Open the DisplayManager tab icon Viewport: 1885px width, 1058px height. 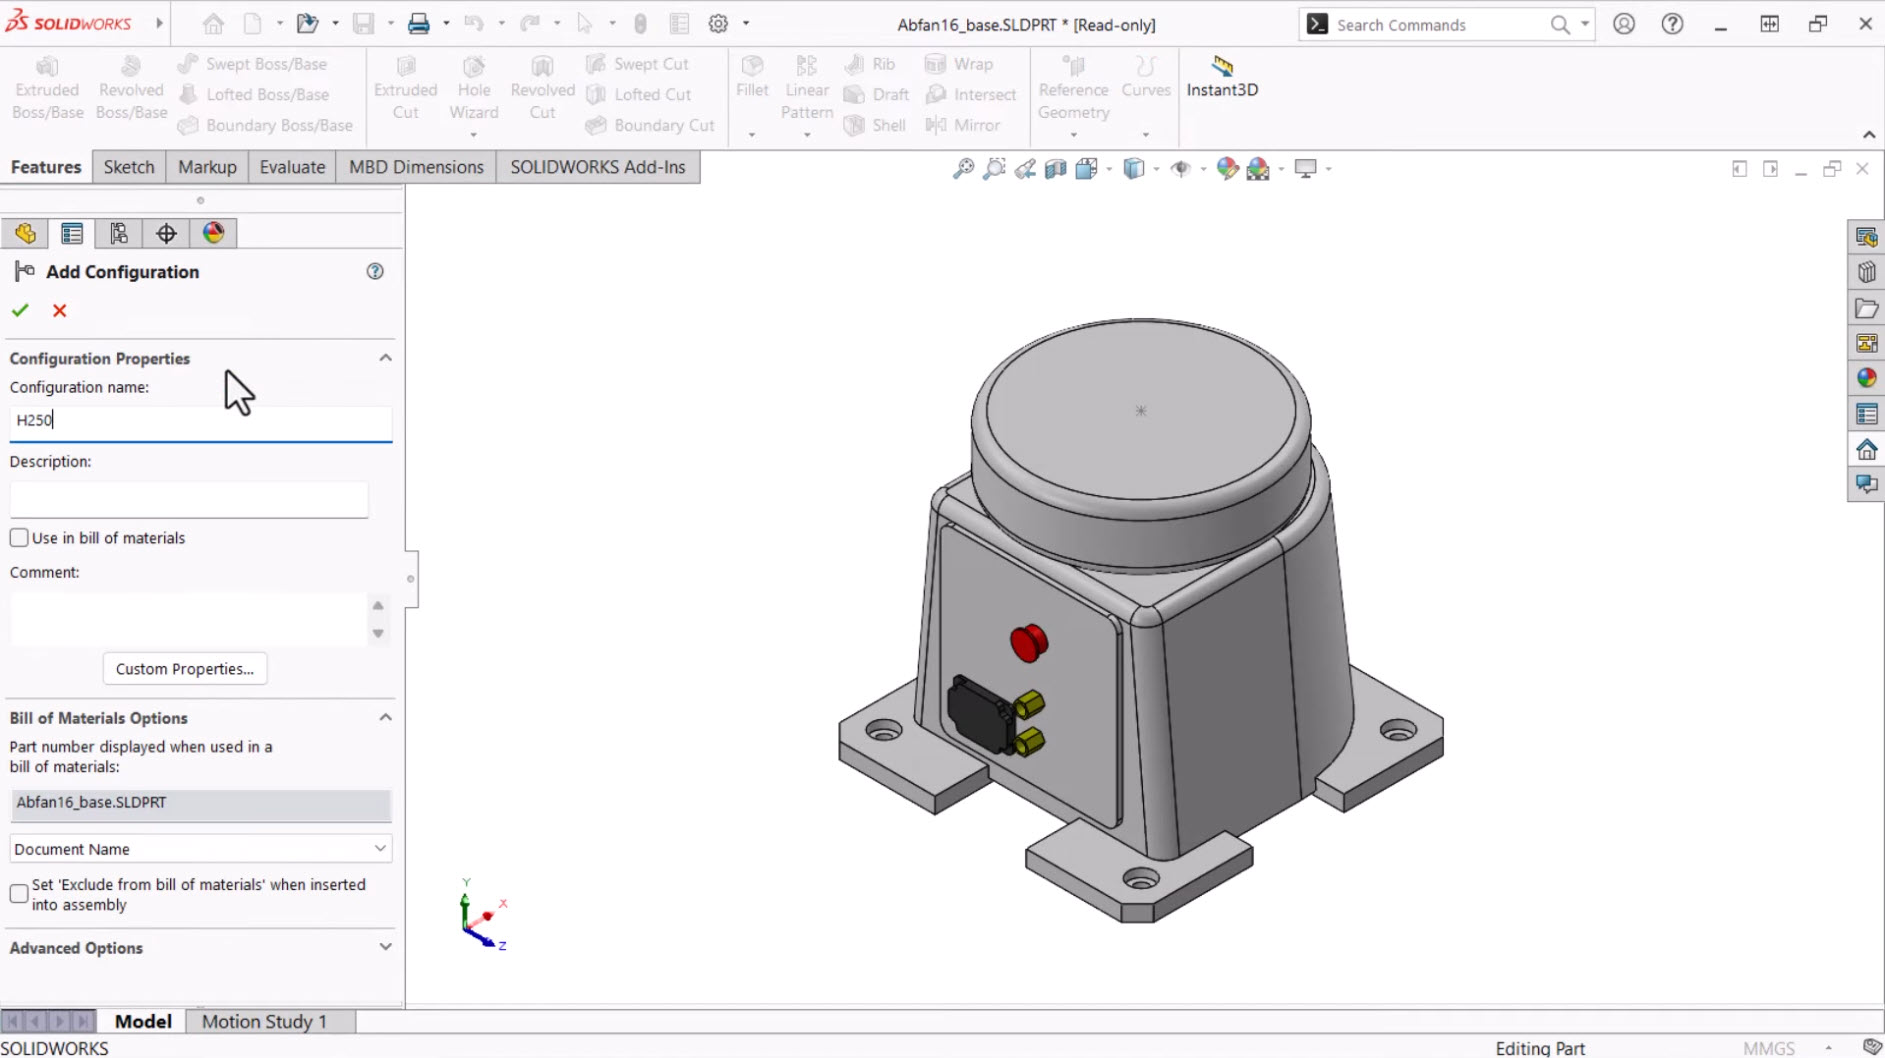click(x=213, y=234)
